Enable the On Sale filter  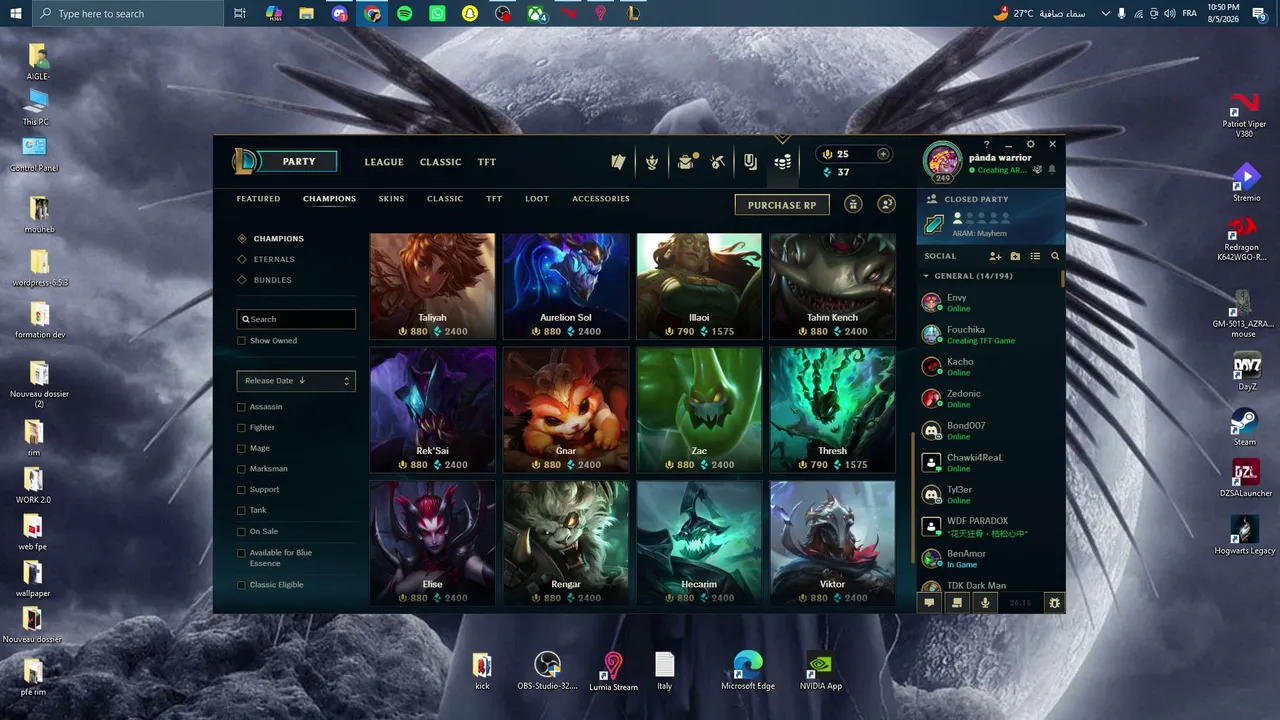pyautogui.click(x=241, y=532)
